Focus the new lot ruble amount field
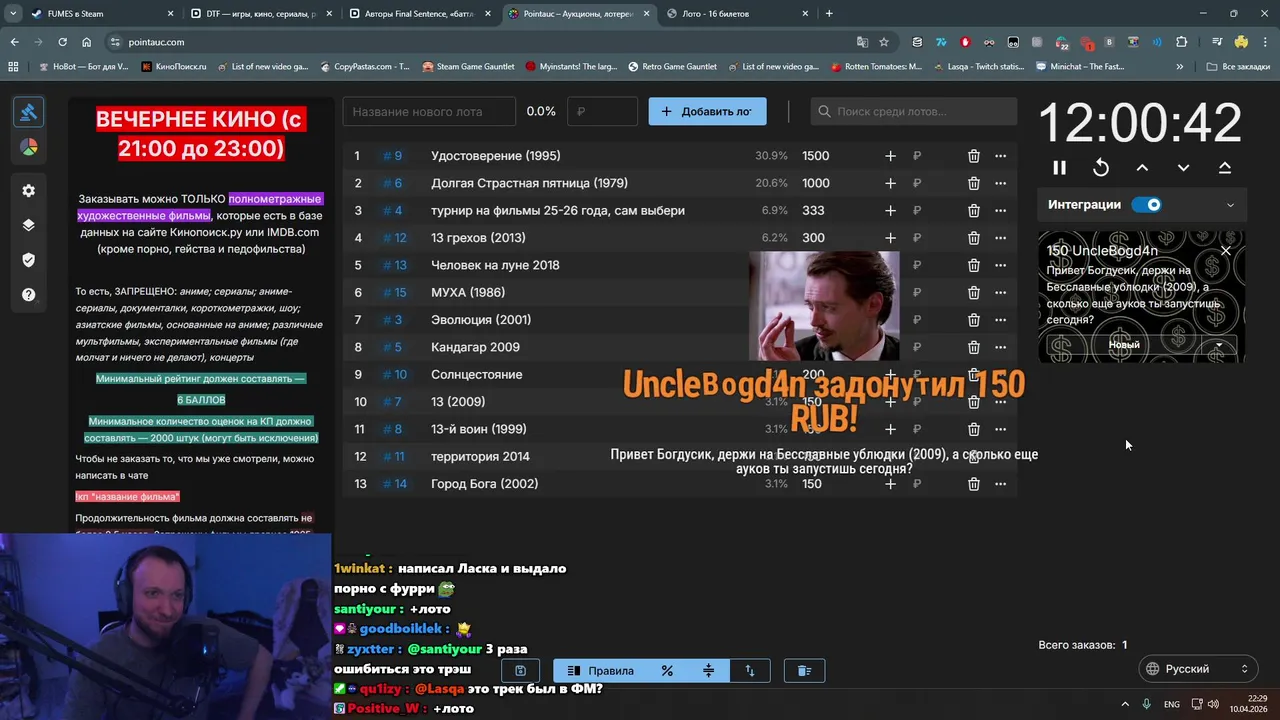The height and width of the screenshot is (720, 1280). (602, 112)
